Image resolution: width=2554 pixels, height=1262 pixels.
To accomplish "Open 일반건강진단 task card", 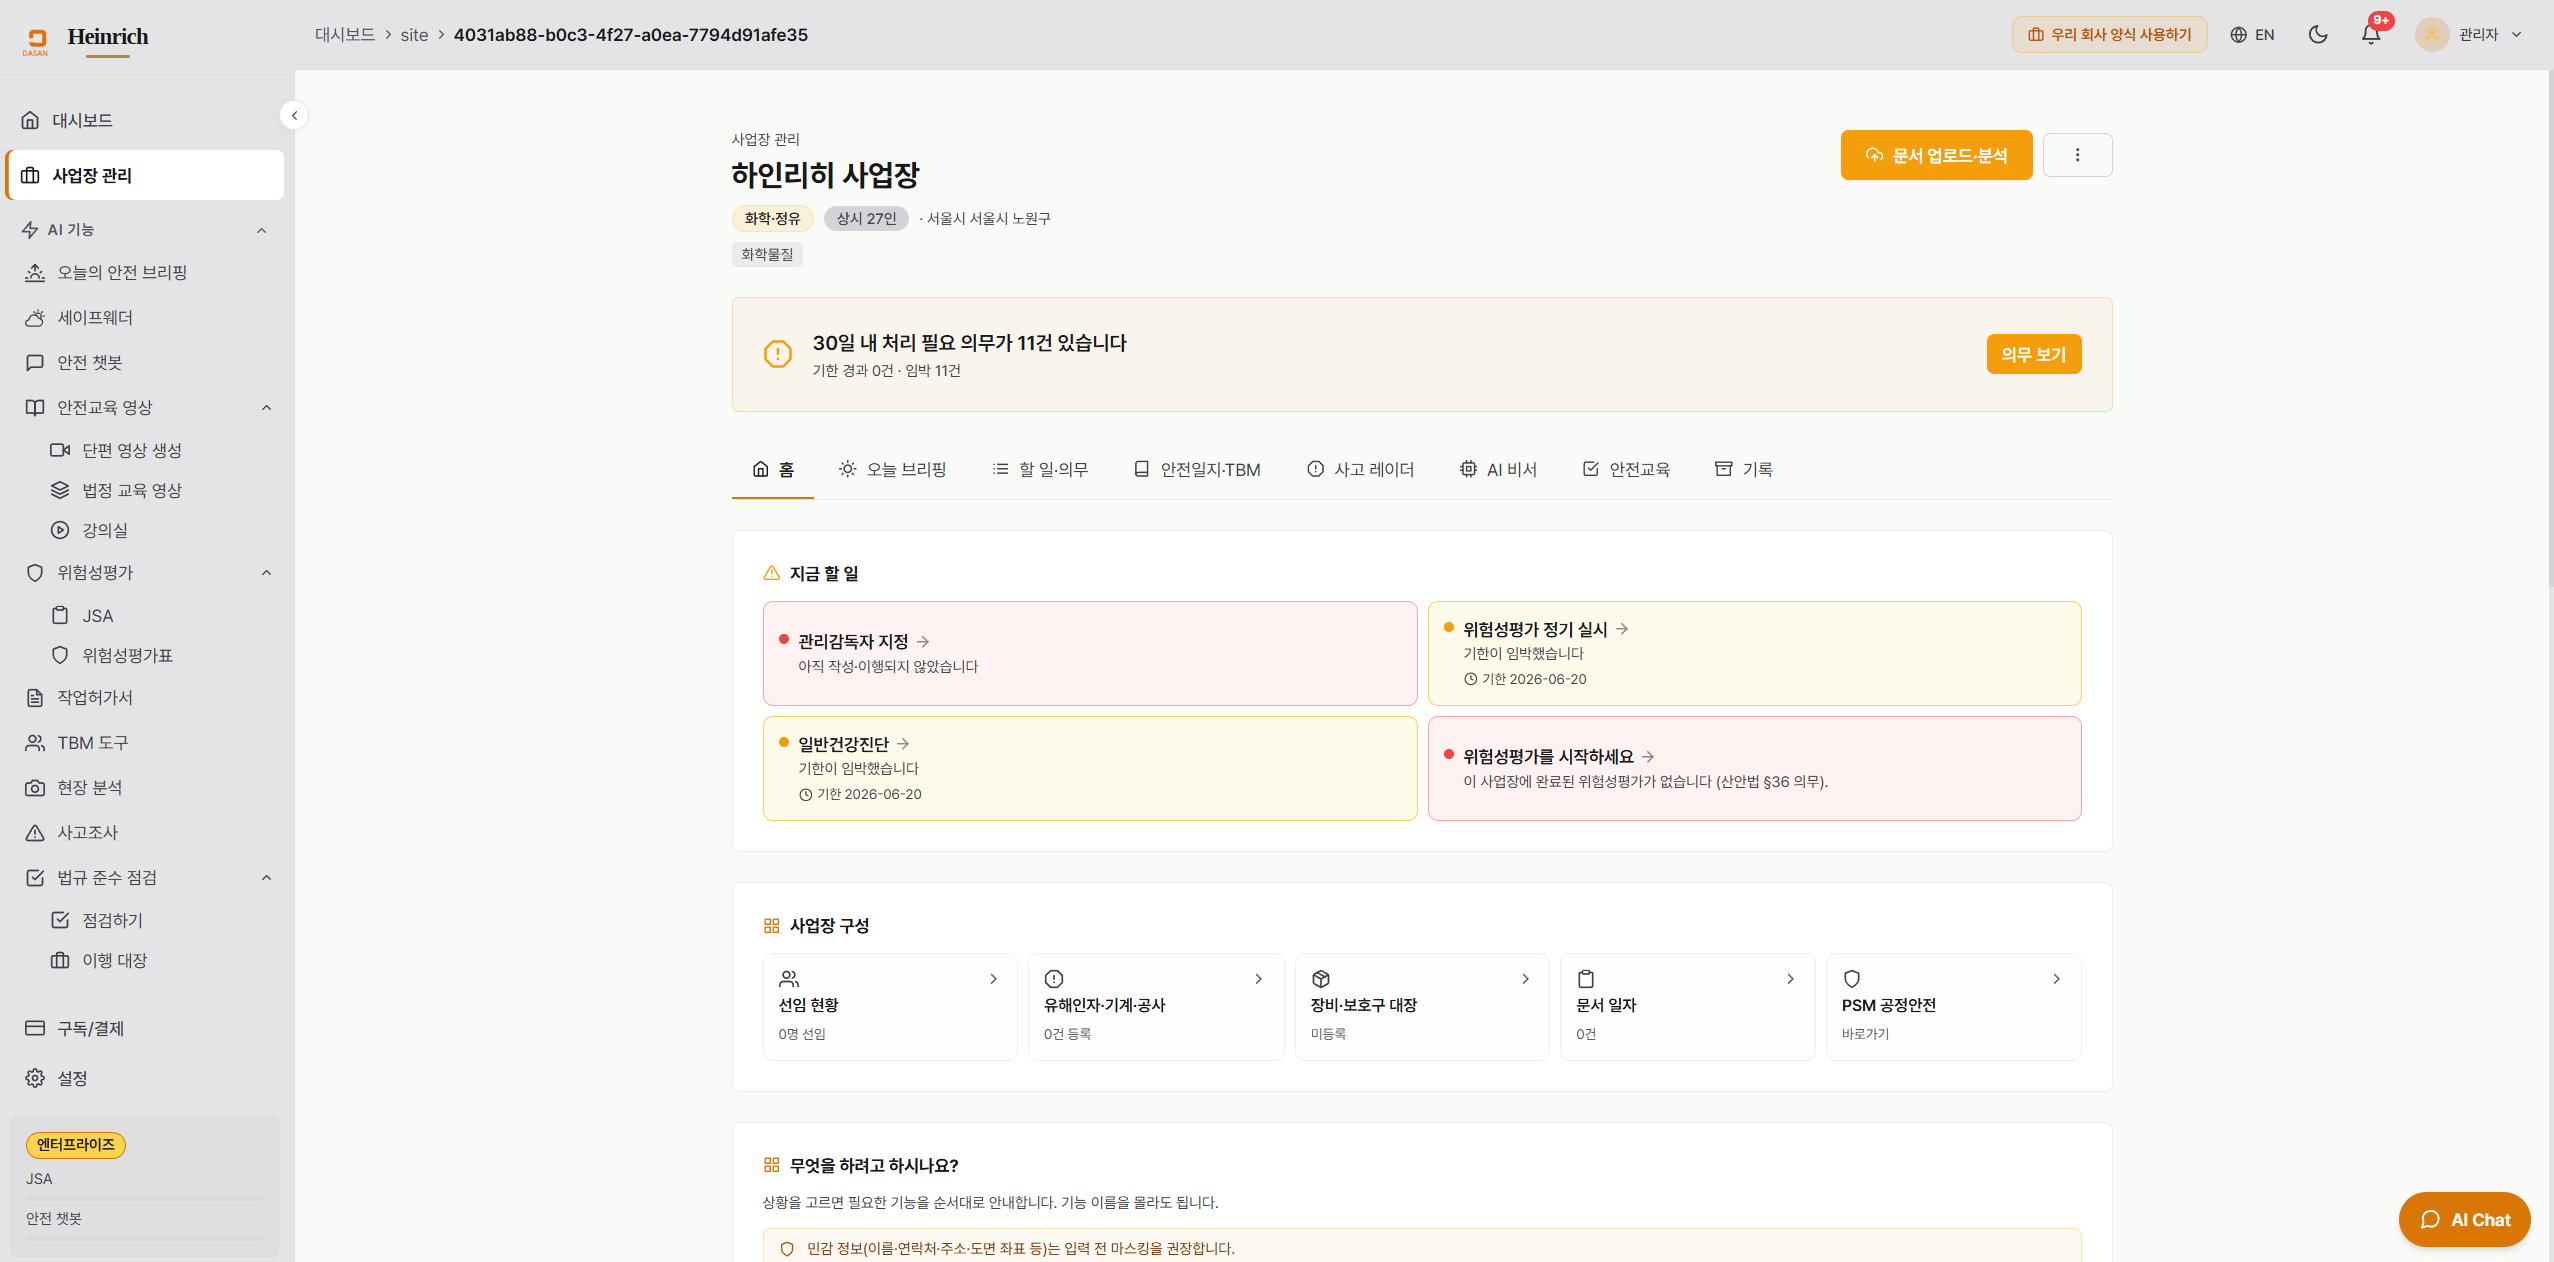I will pos(1089,768).
